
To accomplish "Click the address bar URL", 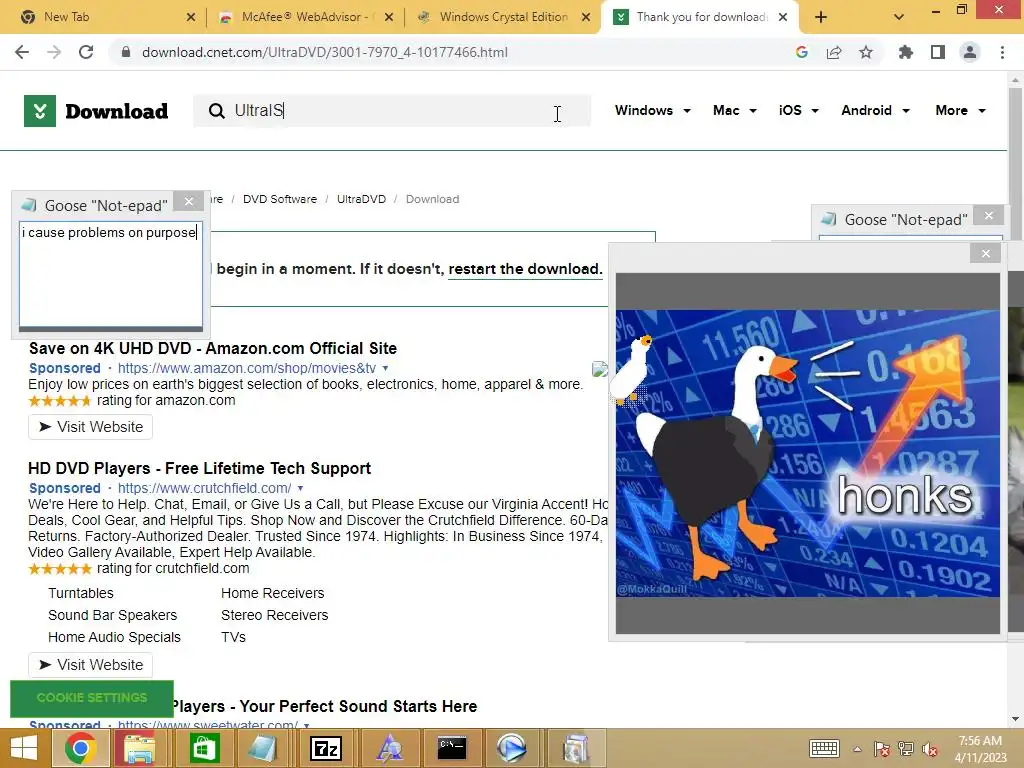I will 325,52.
